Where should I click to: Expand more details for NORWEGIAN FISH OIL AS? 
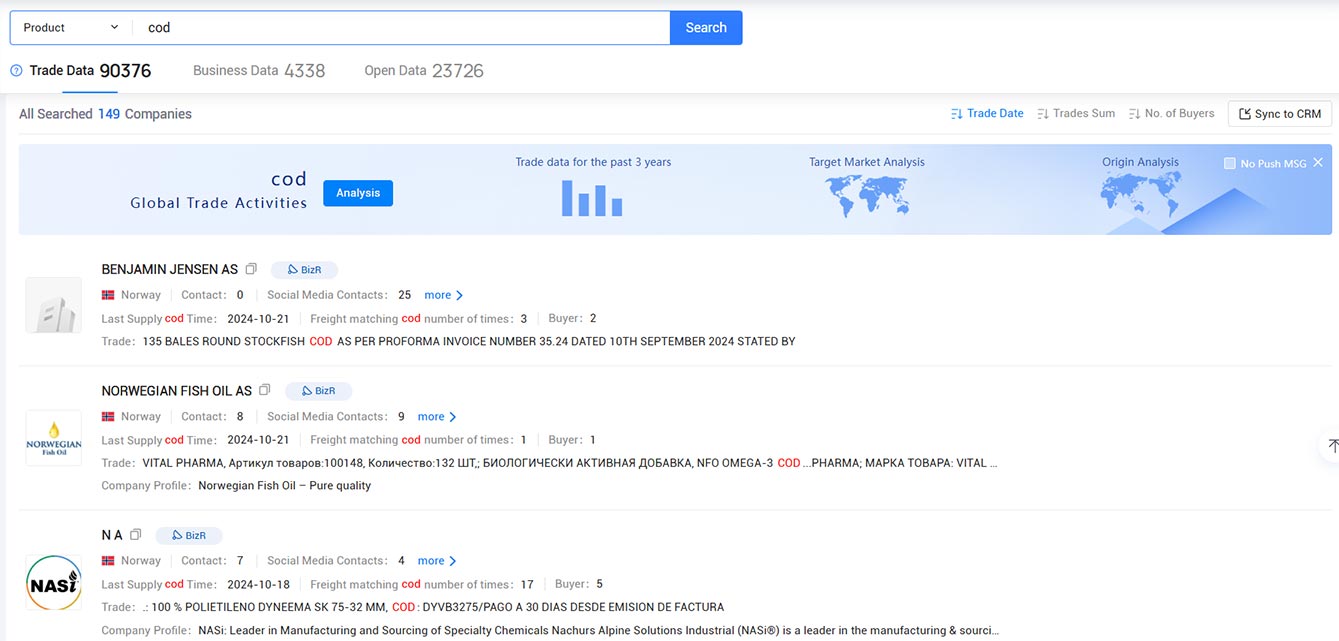click(x=437, y=417)
